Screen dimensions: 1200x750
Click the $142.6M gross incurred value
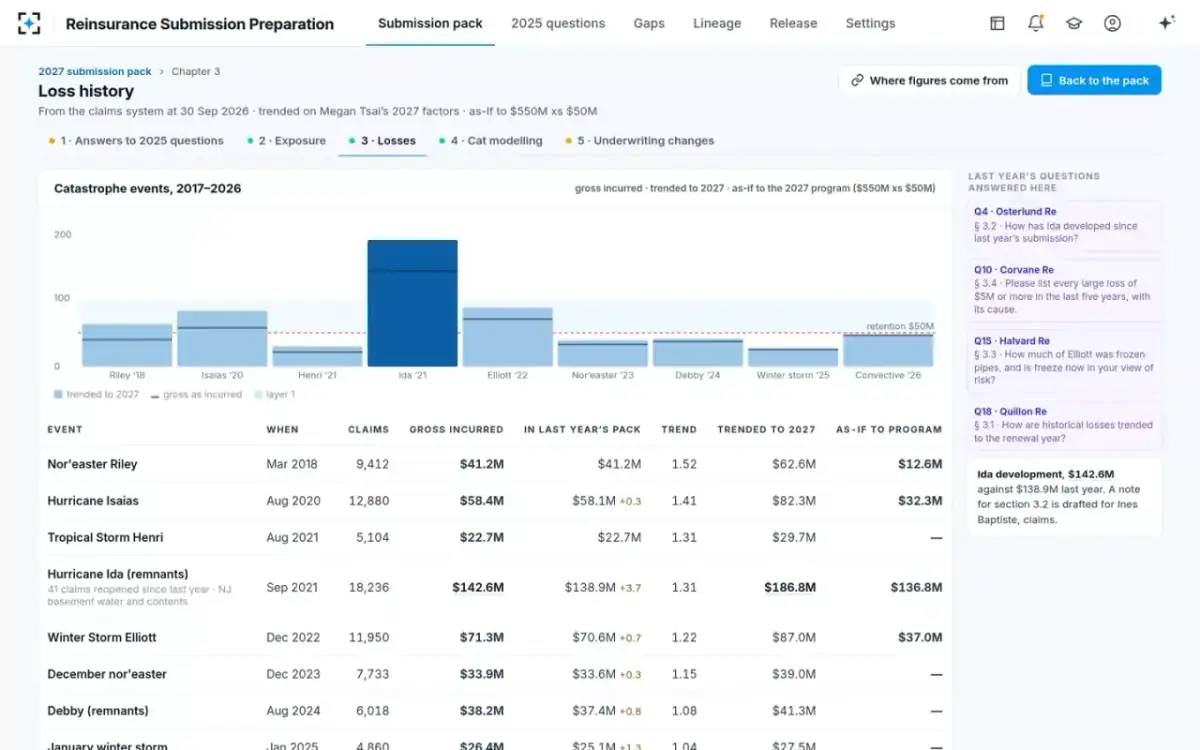(x=477, y=588)
